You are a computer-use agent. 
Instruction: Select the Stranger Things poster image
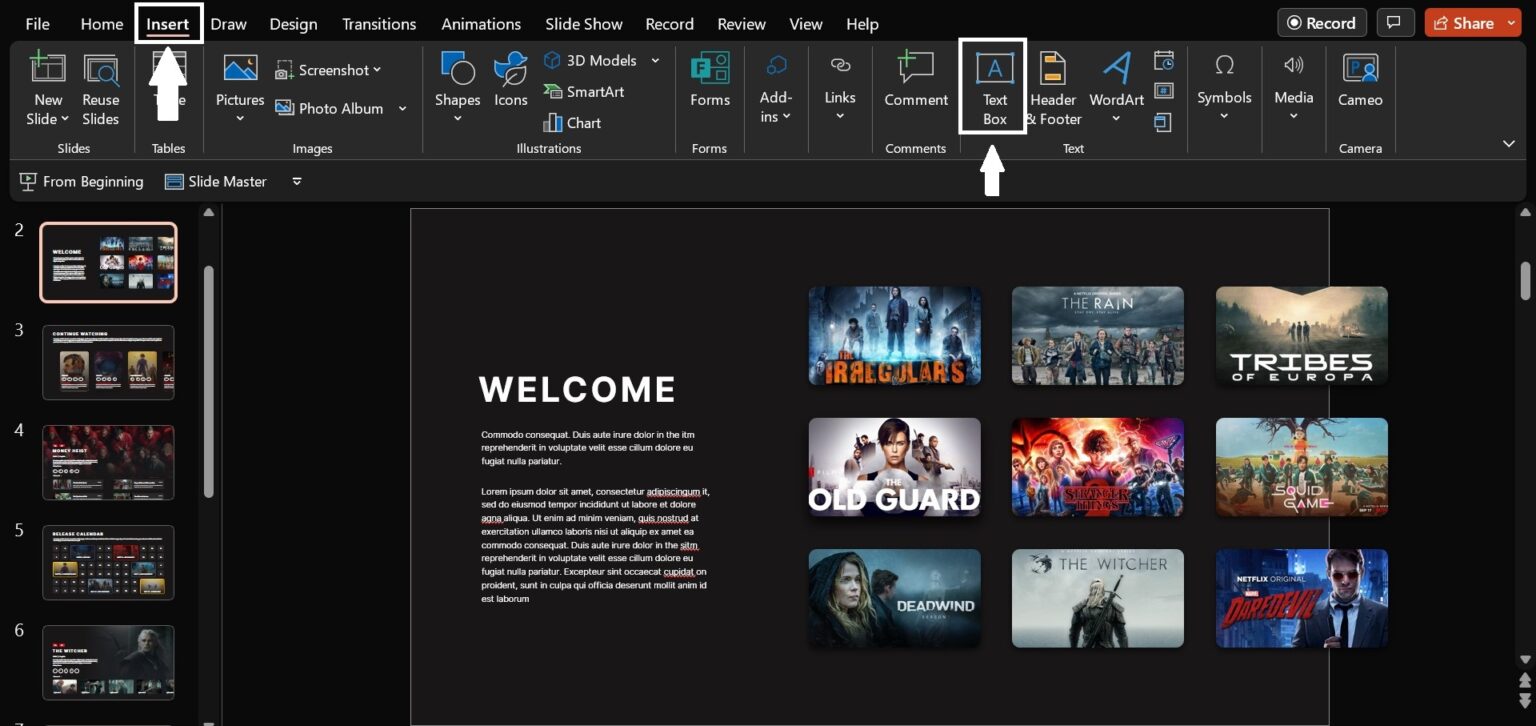[x=1097, y=467]
